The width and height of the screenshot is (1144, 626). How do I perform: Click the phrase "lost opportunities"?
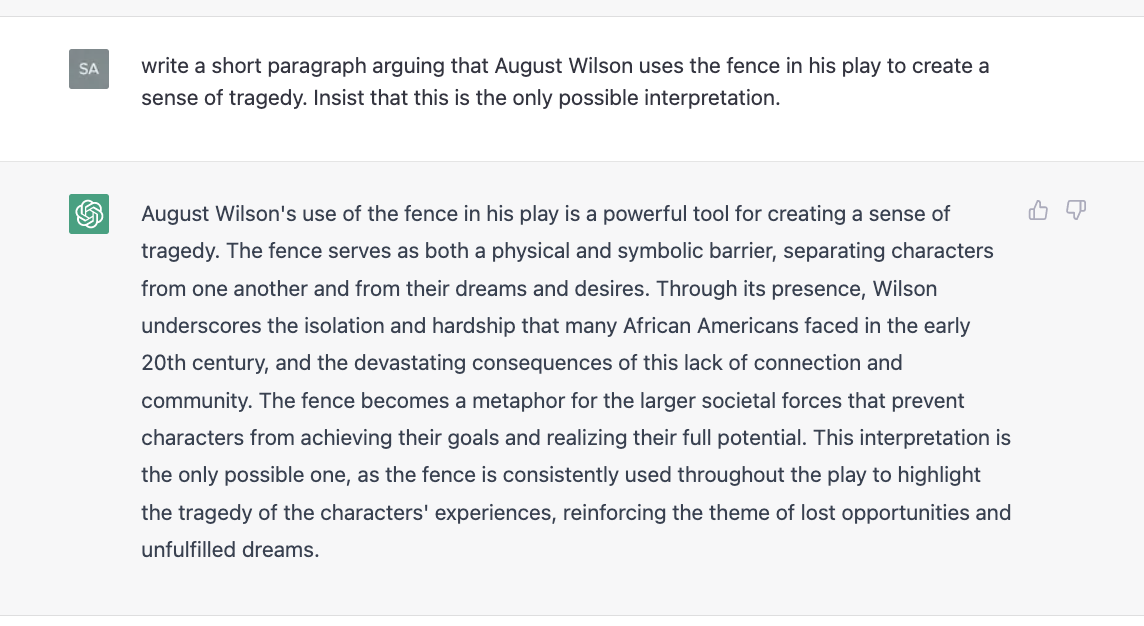(884, 513)
